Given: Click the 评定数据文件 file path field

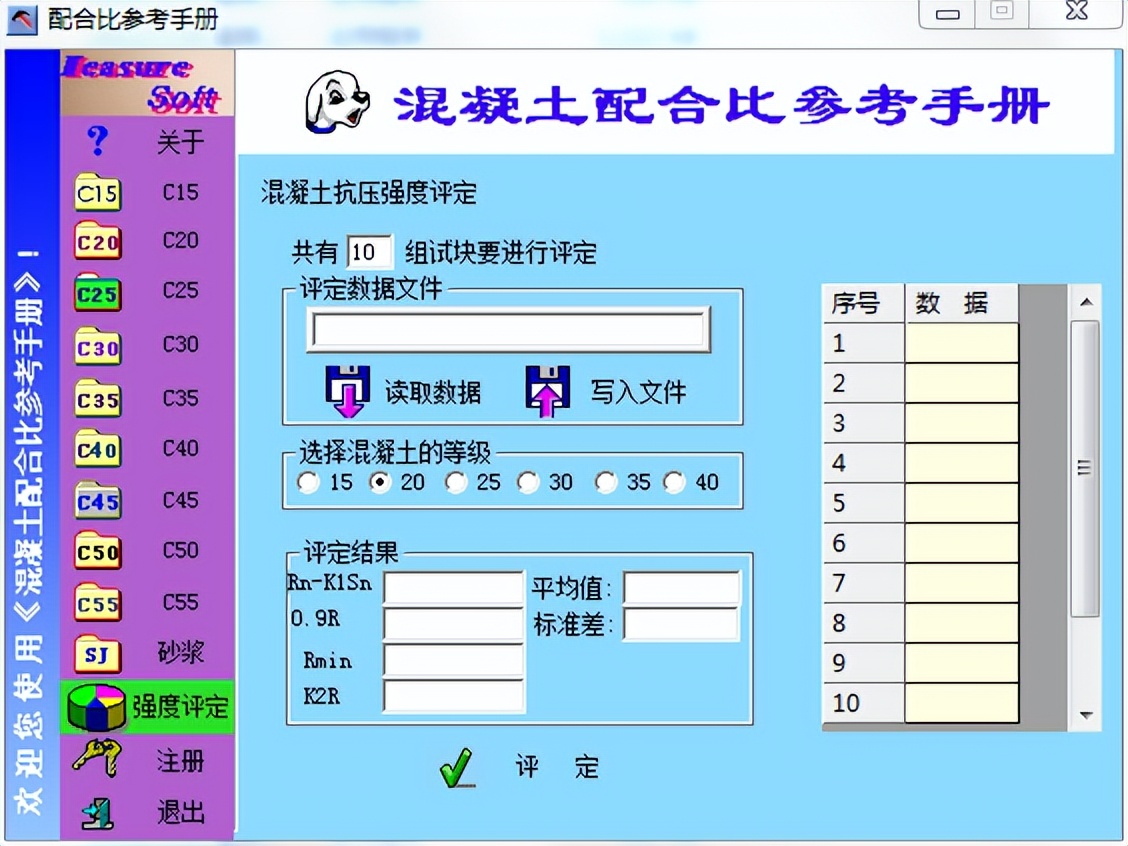Looking at the screenshot, I should coord(510,330).
